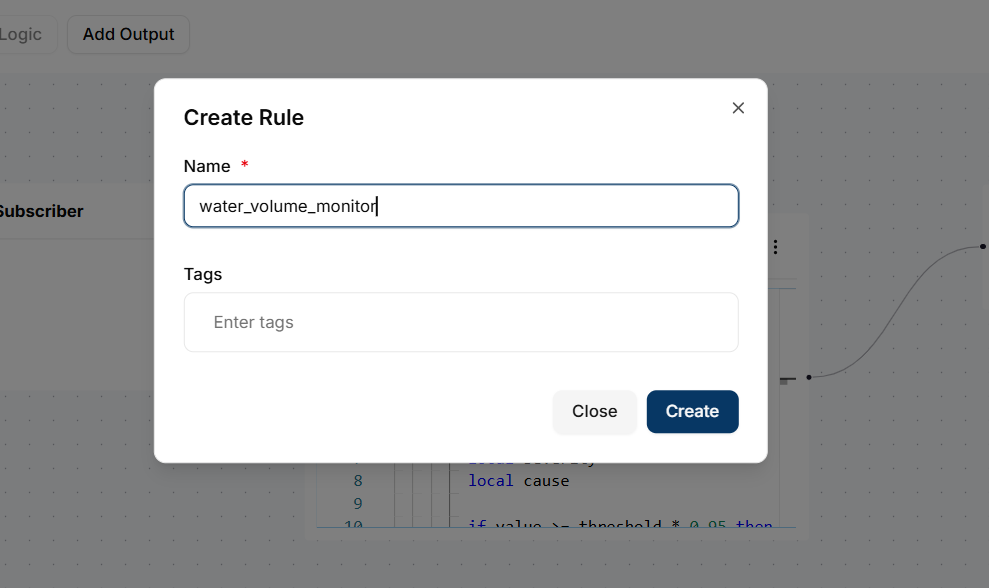The height and width of the screenshot is (588, 989).
Task: Click the Name label above the text field
Action: (x=206, y=166)
